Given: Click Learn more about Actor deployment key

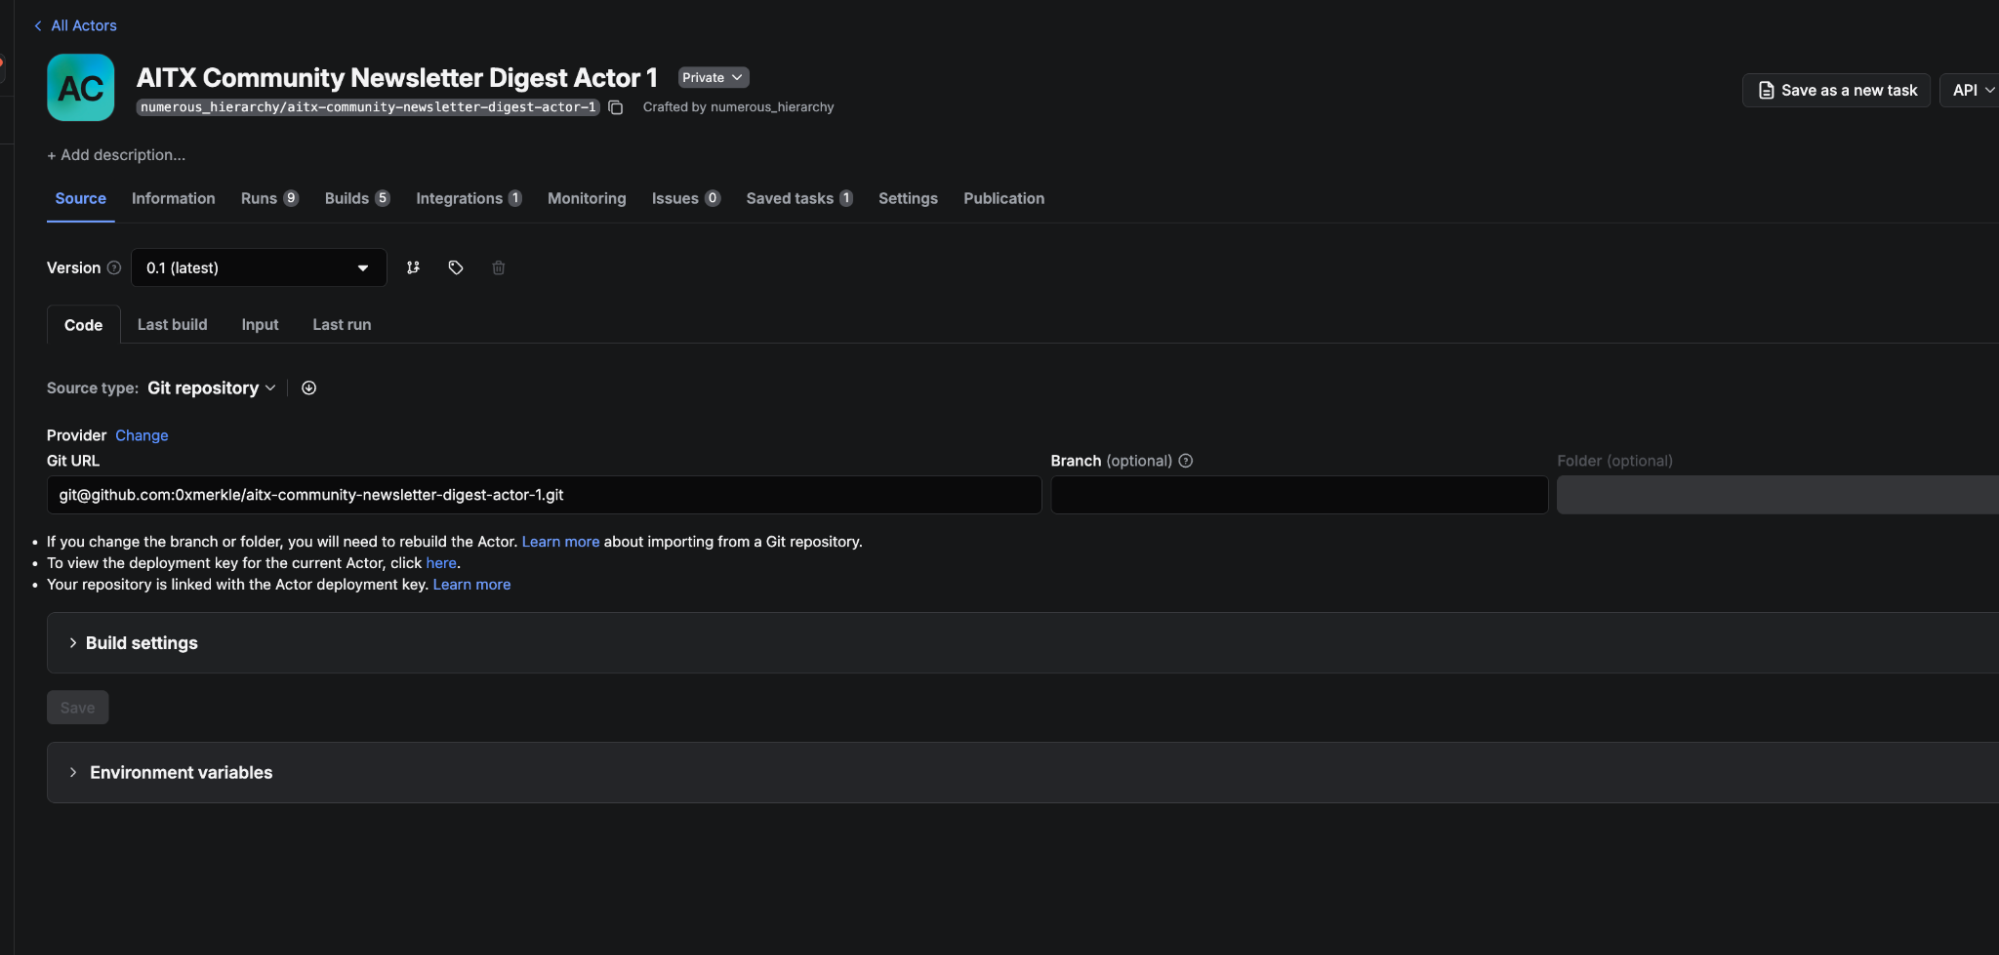Looking at the screenshot, I should [472, 585].
